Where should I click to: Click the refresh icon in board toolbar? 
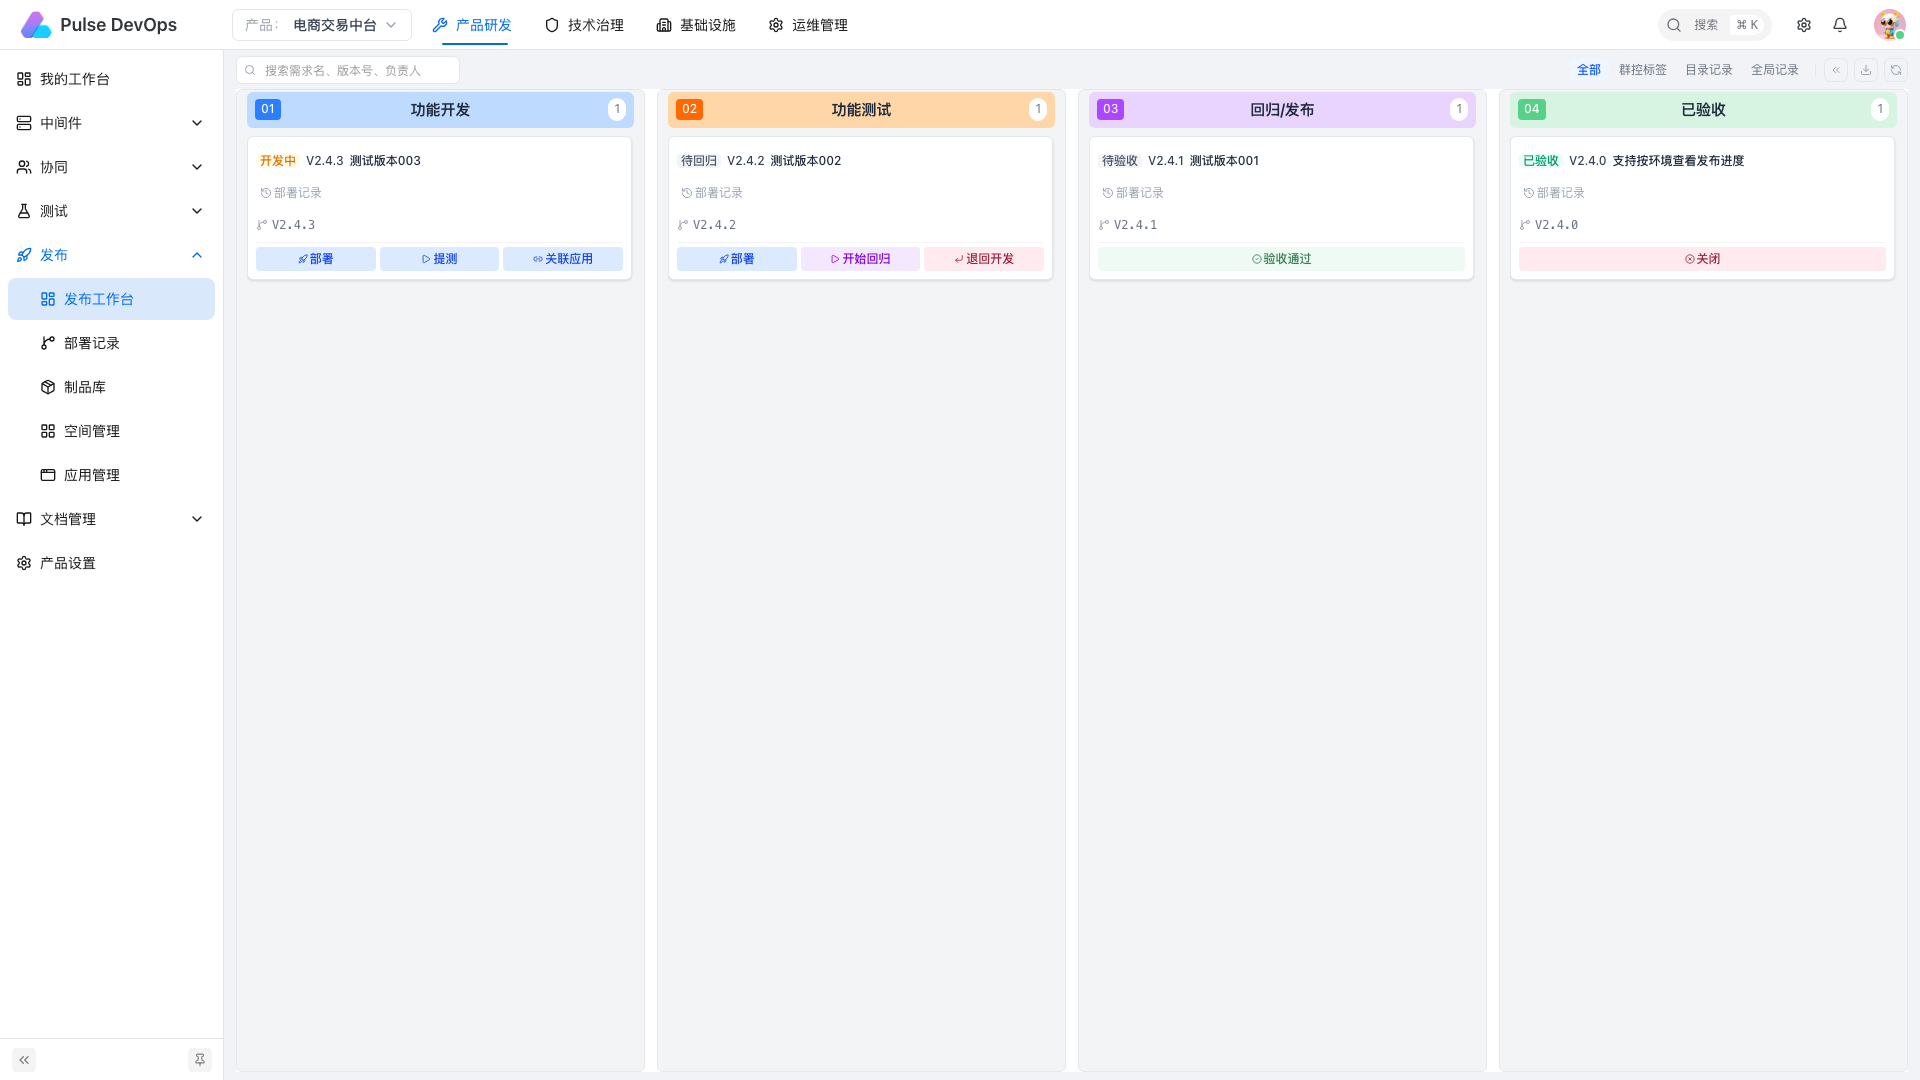tap(1896, 70)
